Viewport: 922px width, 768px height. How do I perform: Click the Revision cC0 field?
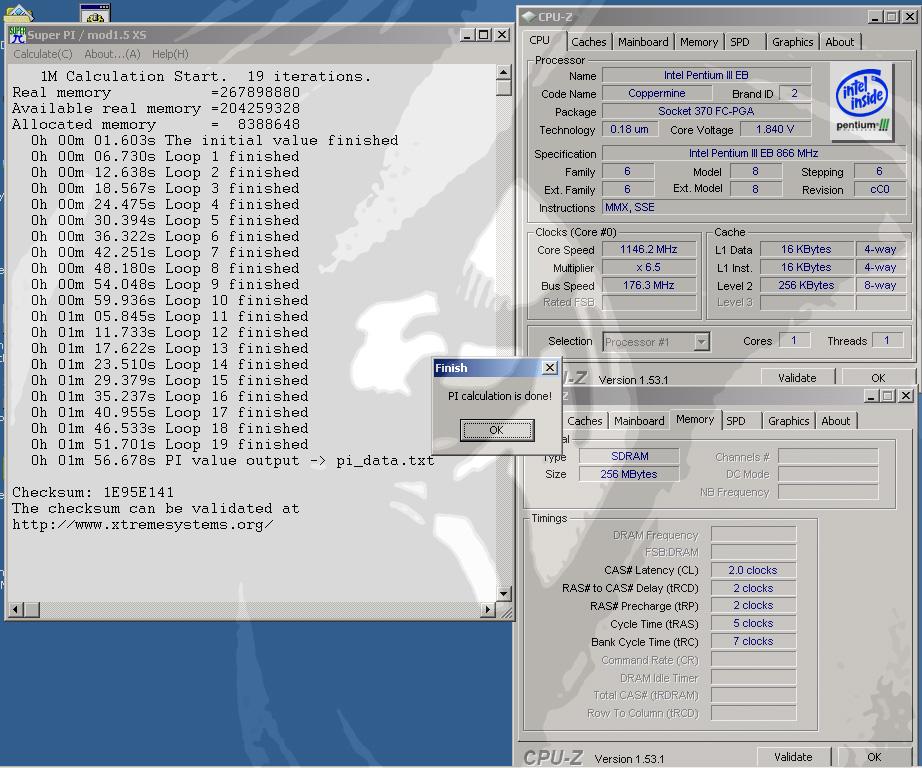880,189
